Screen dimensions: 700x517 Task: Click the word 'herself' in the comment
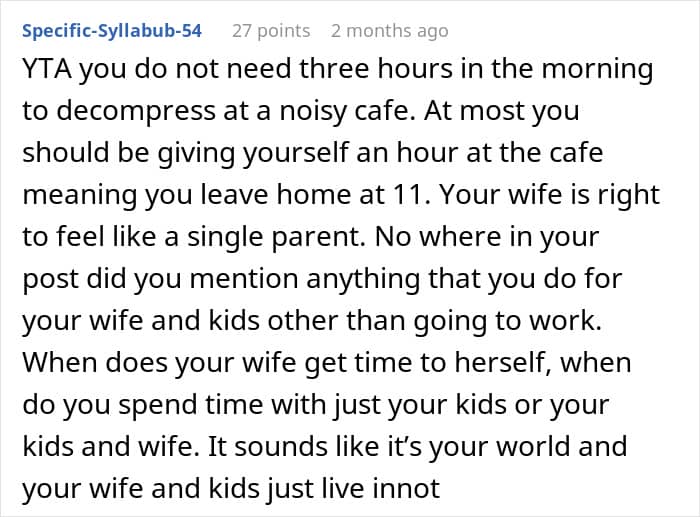tap(503, 362)
